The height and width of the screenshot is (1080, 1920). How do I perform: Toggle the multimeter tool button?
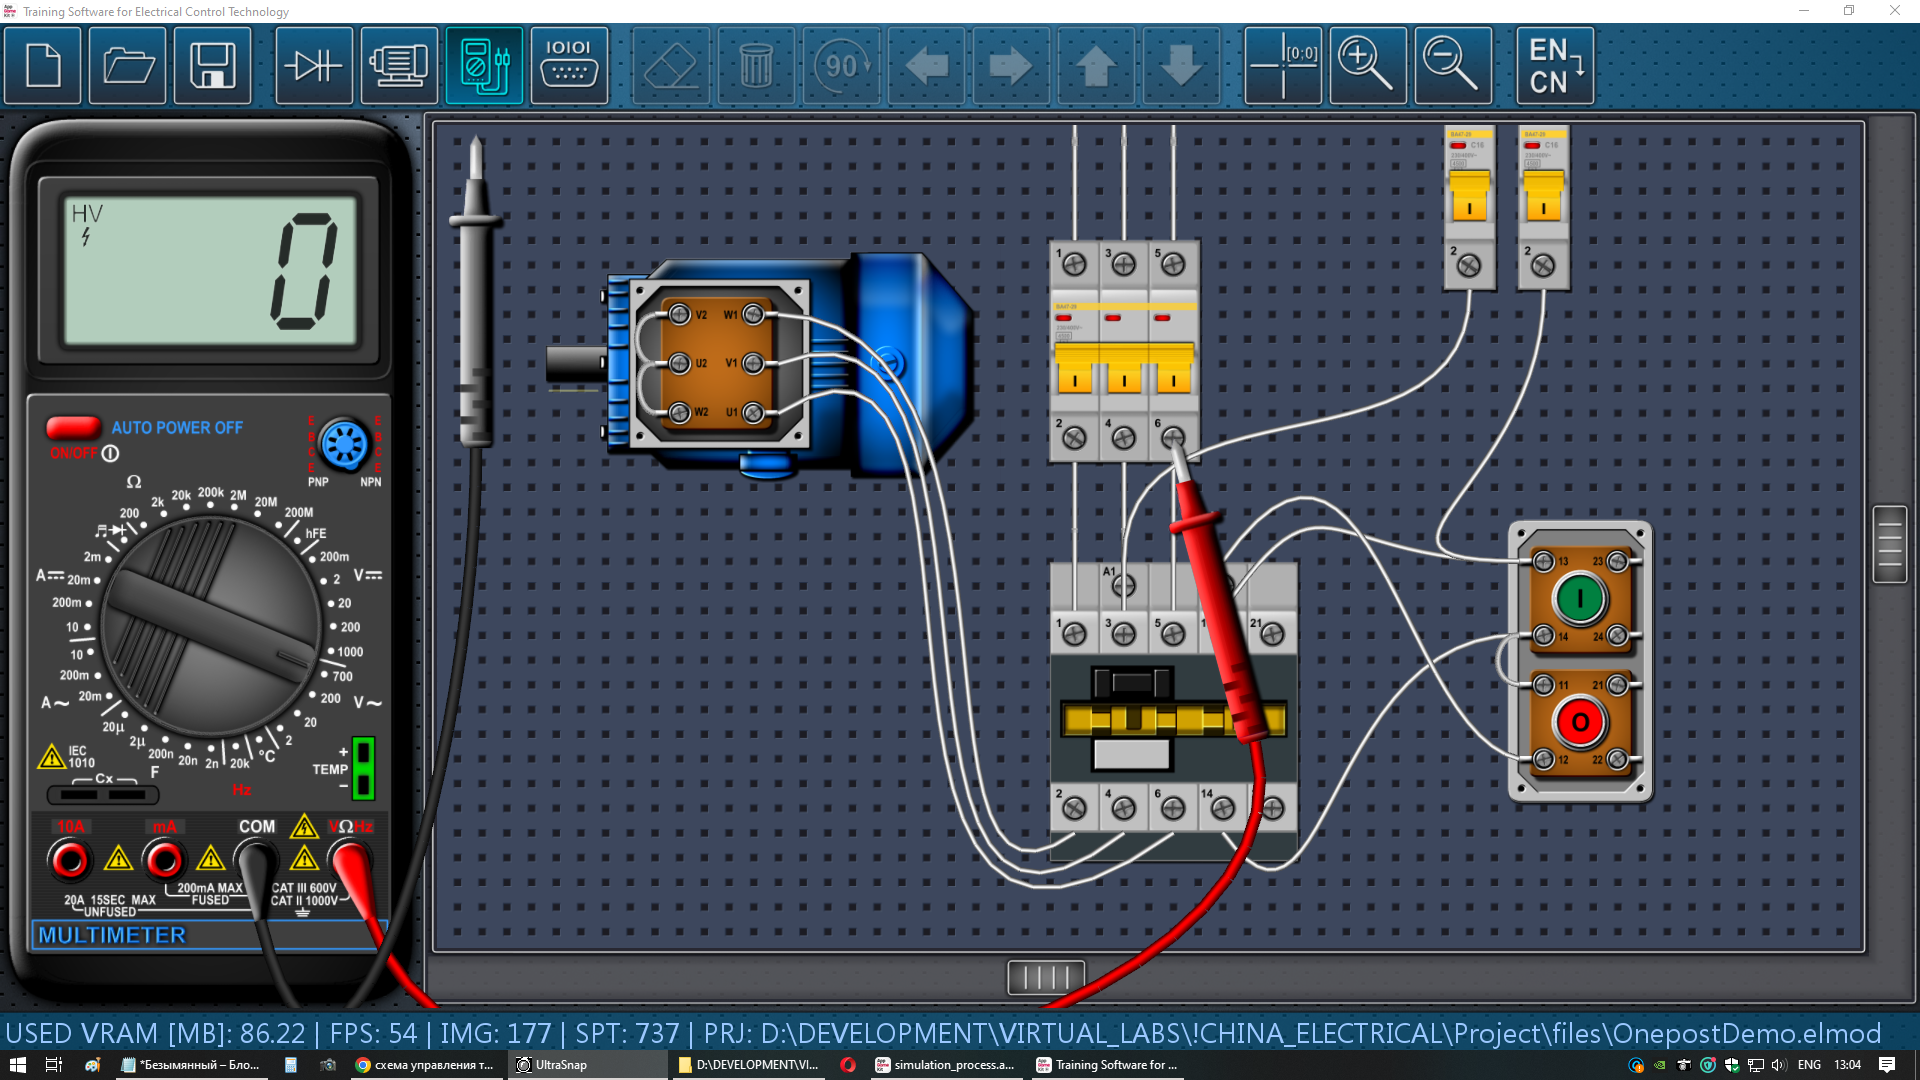484,66
